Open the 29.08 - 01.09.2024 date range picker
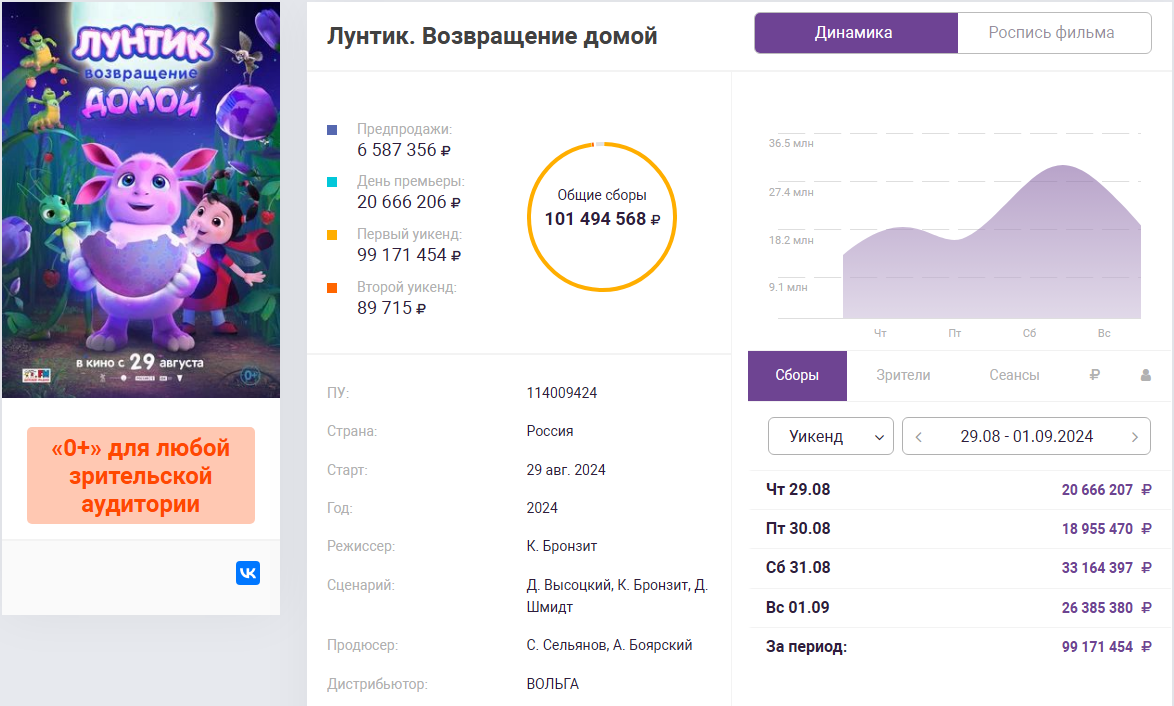1174x706 pixels. (x=1026, y=436)
